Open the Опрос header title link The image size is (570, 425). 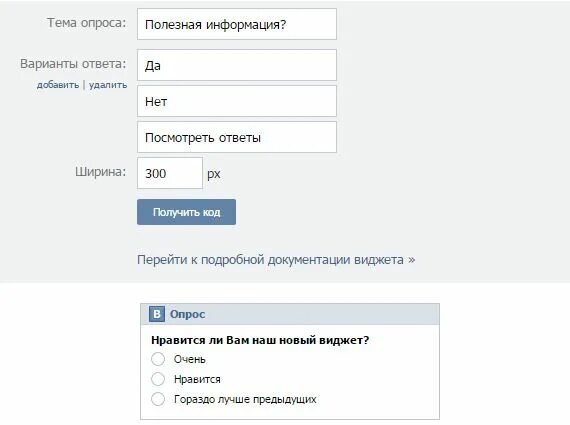click(x=188, y=314)
